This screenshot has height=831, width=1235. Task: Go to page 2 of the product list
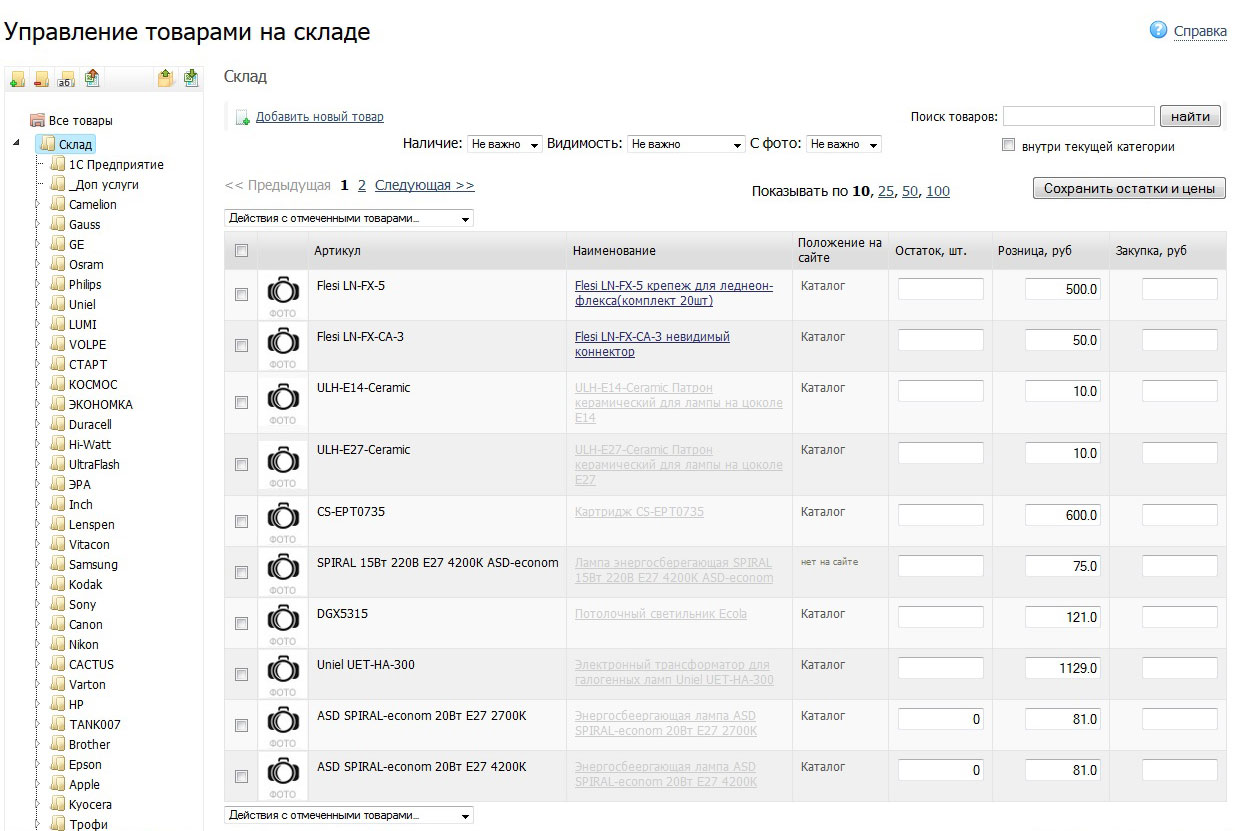pyautogui.click(x=362, y=185)
